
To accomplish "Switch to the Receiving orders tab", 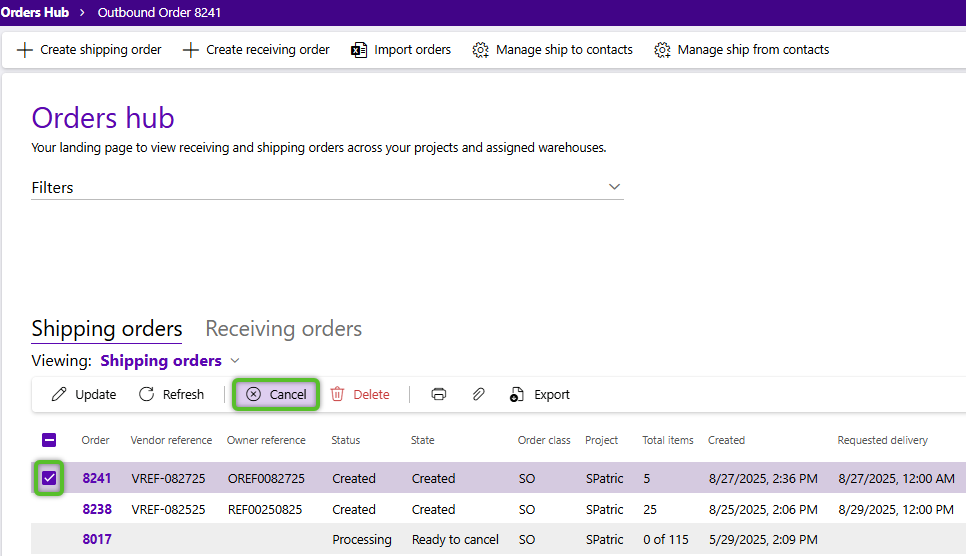I will pos(283,329).
